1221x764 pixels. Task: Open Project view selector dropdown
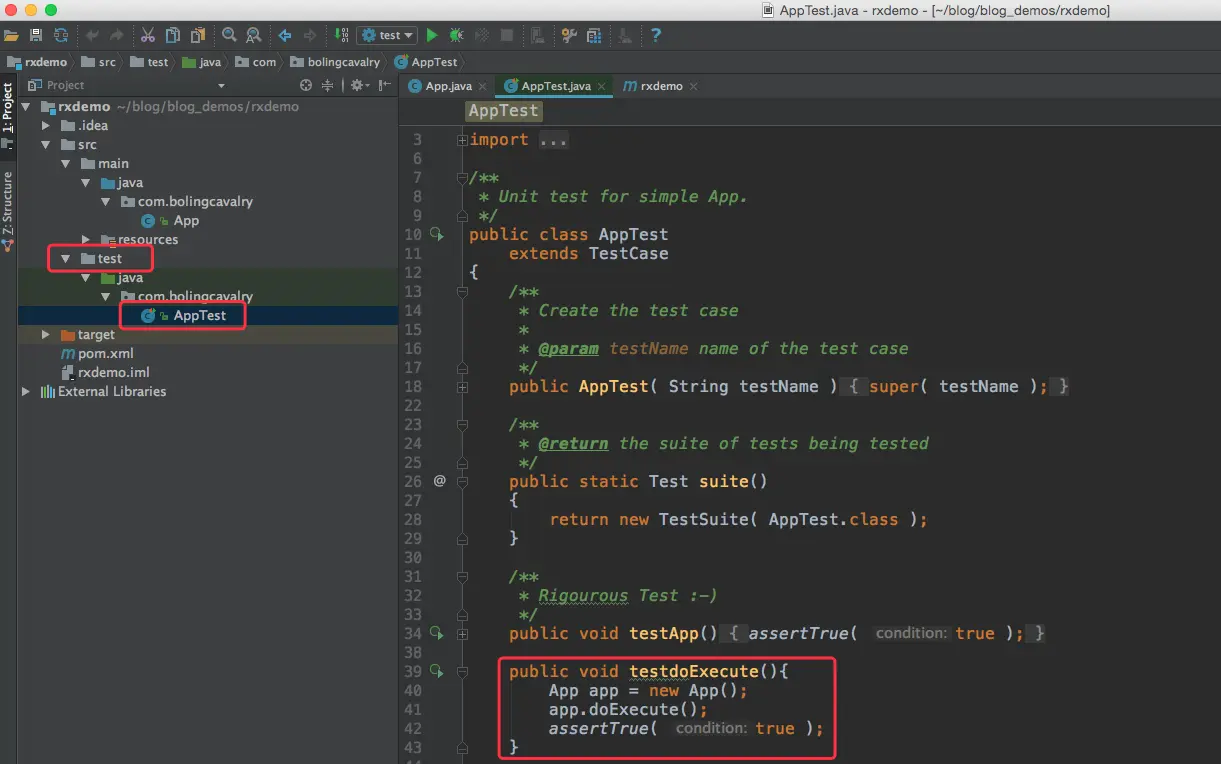pyautogui.click(x=127, y=85)
